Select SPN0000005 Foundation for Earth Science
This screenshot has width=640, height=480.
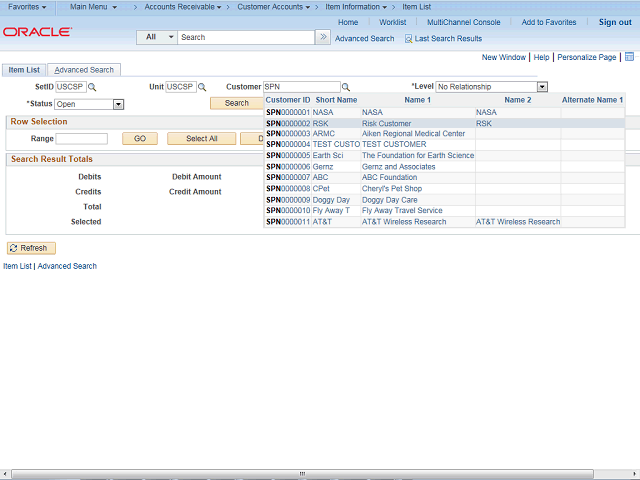coord(444,156)
